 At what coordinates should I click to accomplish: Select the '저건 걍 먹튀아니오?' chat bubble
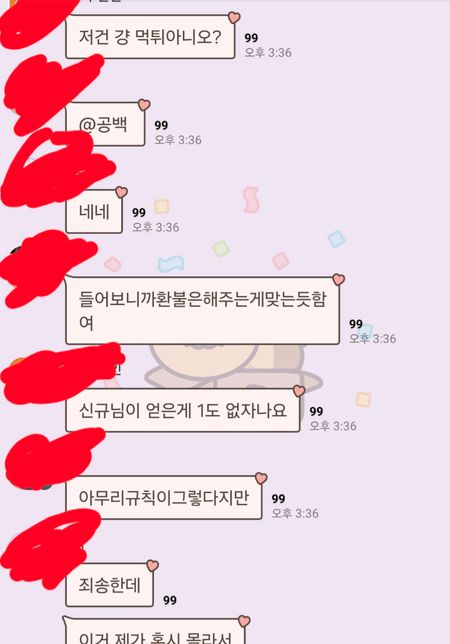150,37
